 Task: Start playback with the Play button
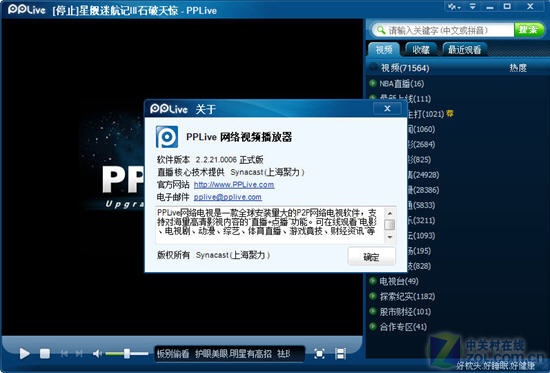24,353
